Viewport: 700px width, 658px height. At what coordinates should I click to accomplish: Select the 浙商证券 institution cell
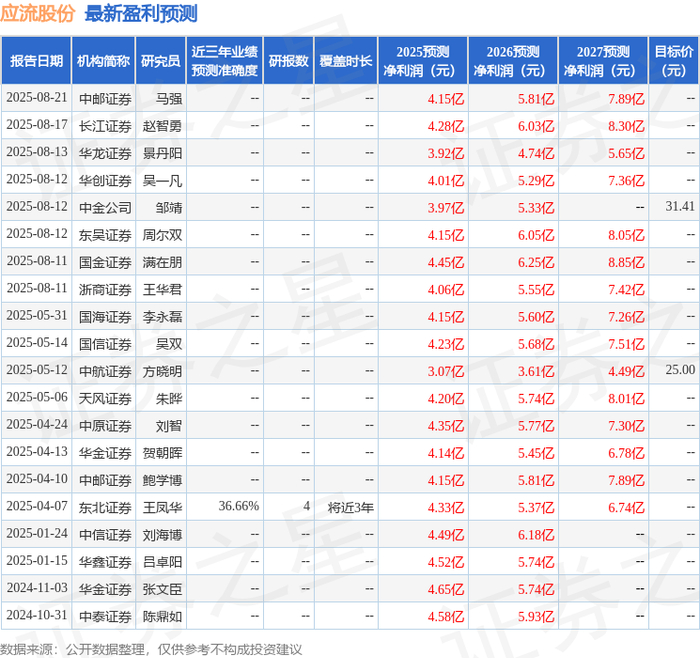[x=105, y=289]
